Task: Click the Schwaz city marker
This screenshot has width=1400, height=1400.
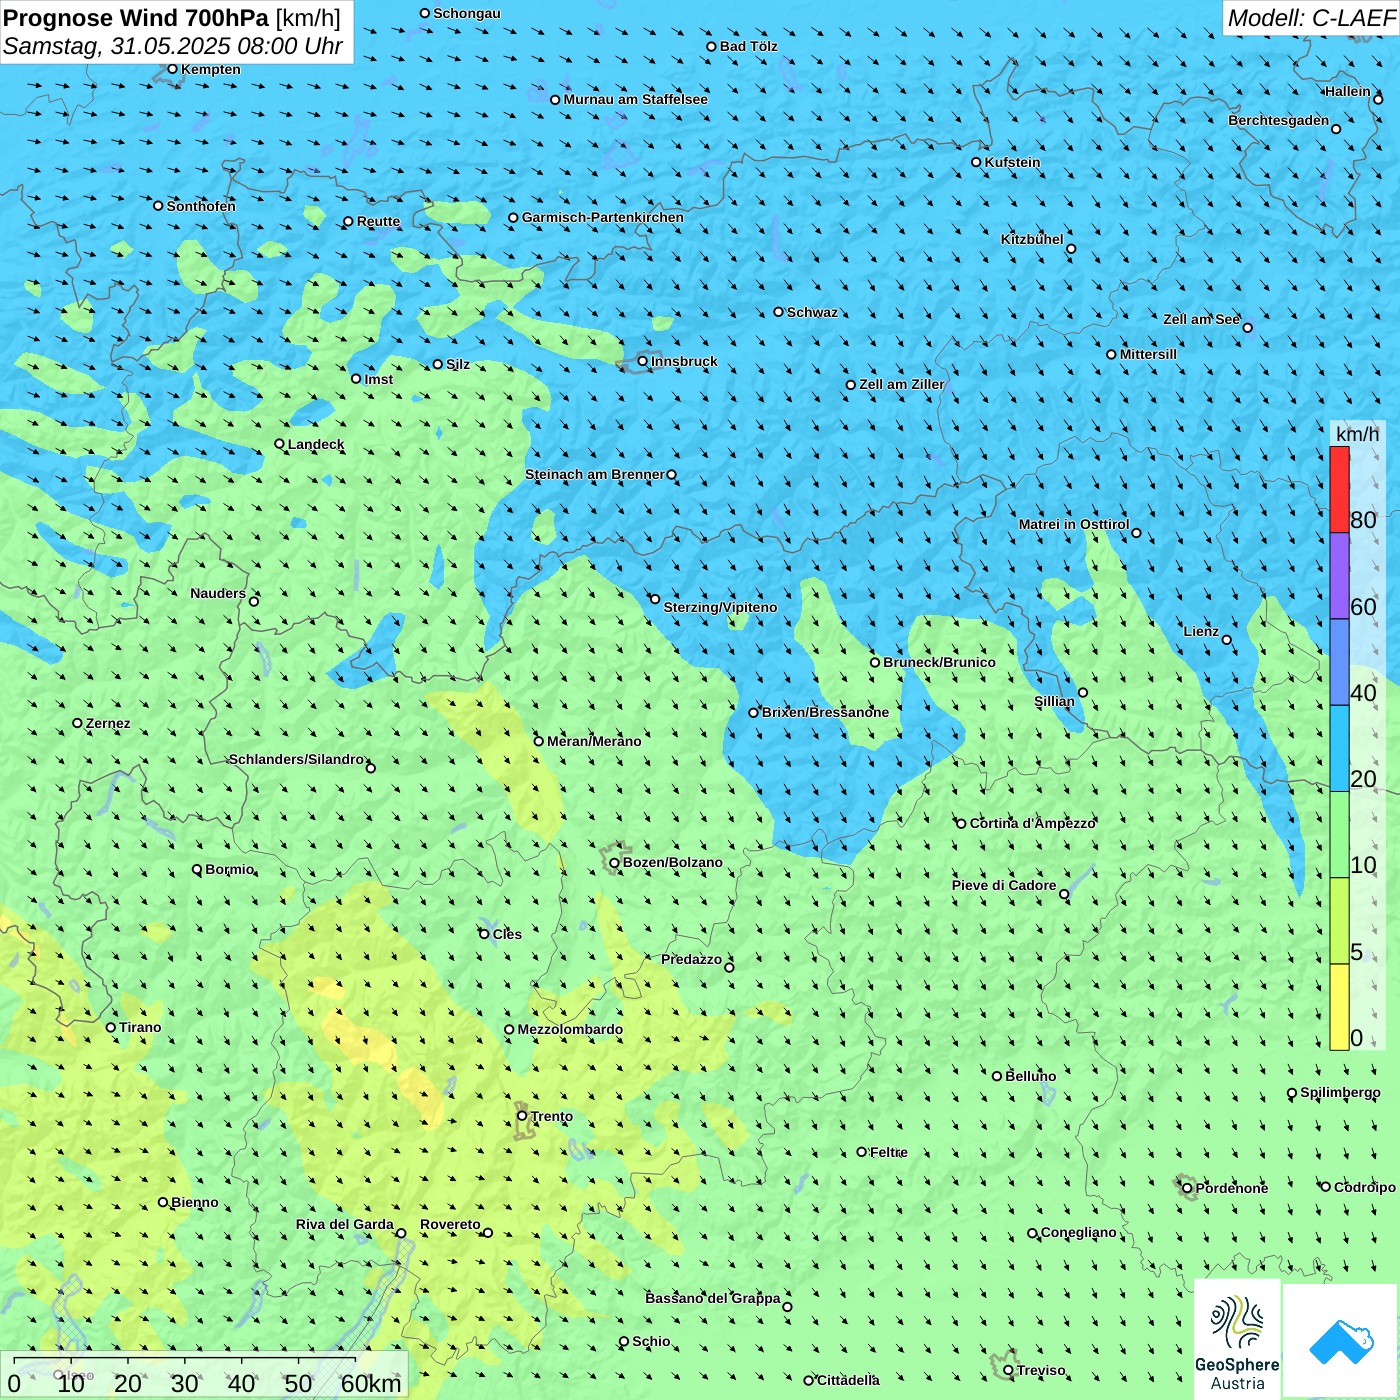Action: pos(779,312)
